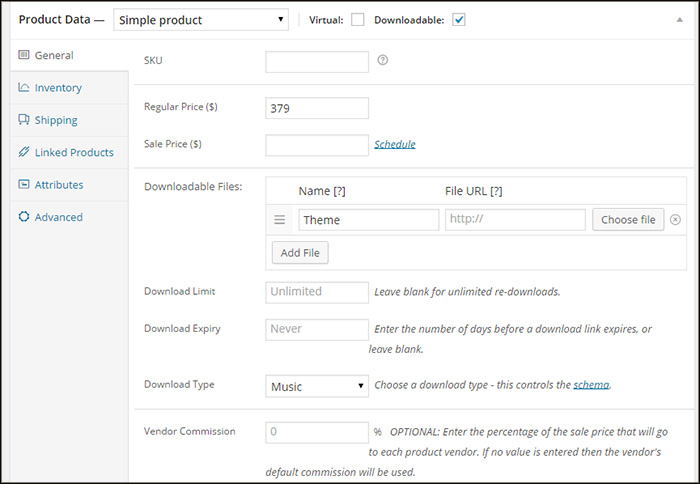Collapse the Product Data panel arrow
The width and height of the screenshot is (700, 484).
[679, 20]
